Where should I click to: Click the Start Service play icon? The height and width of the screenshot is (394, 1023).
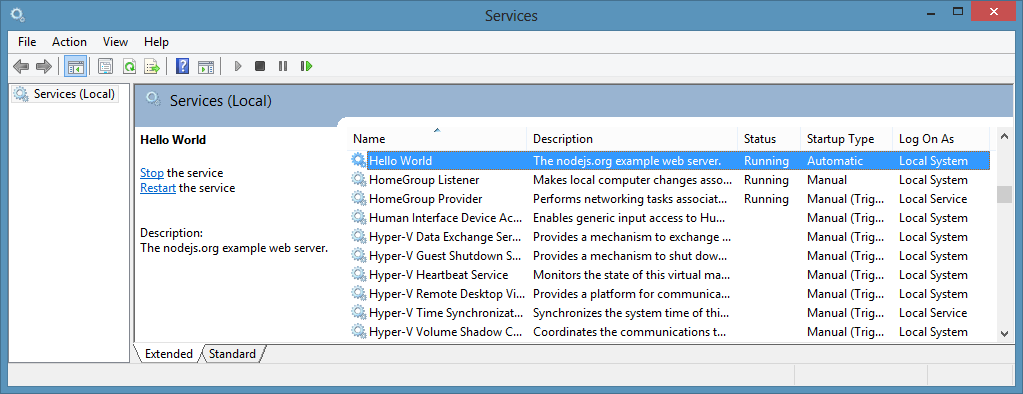pyautogui.click(x=238, y=66)
